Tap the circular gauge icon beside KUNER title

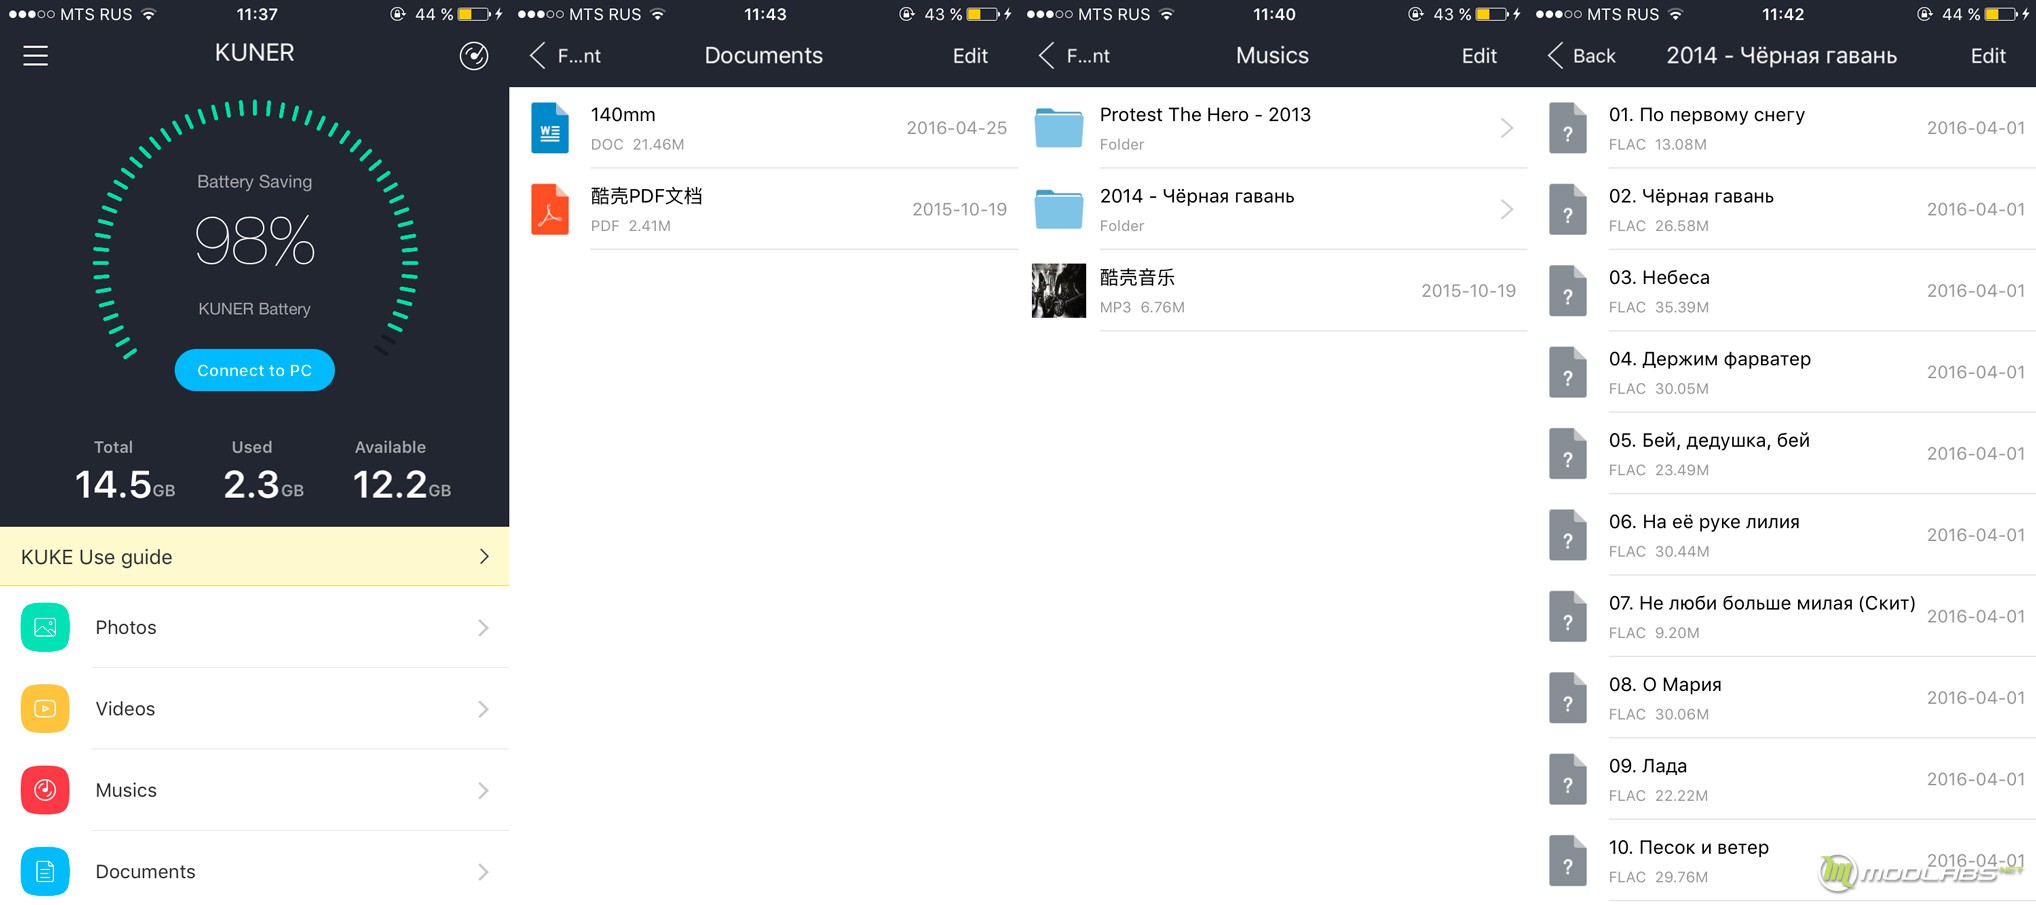tap(474, 56)
